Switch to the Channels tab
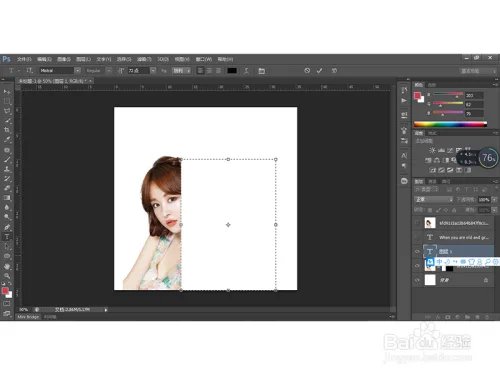The image size is (500, 375). click(433, 182)
